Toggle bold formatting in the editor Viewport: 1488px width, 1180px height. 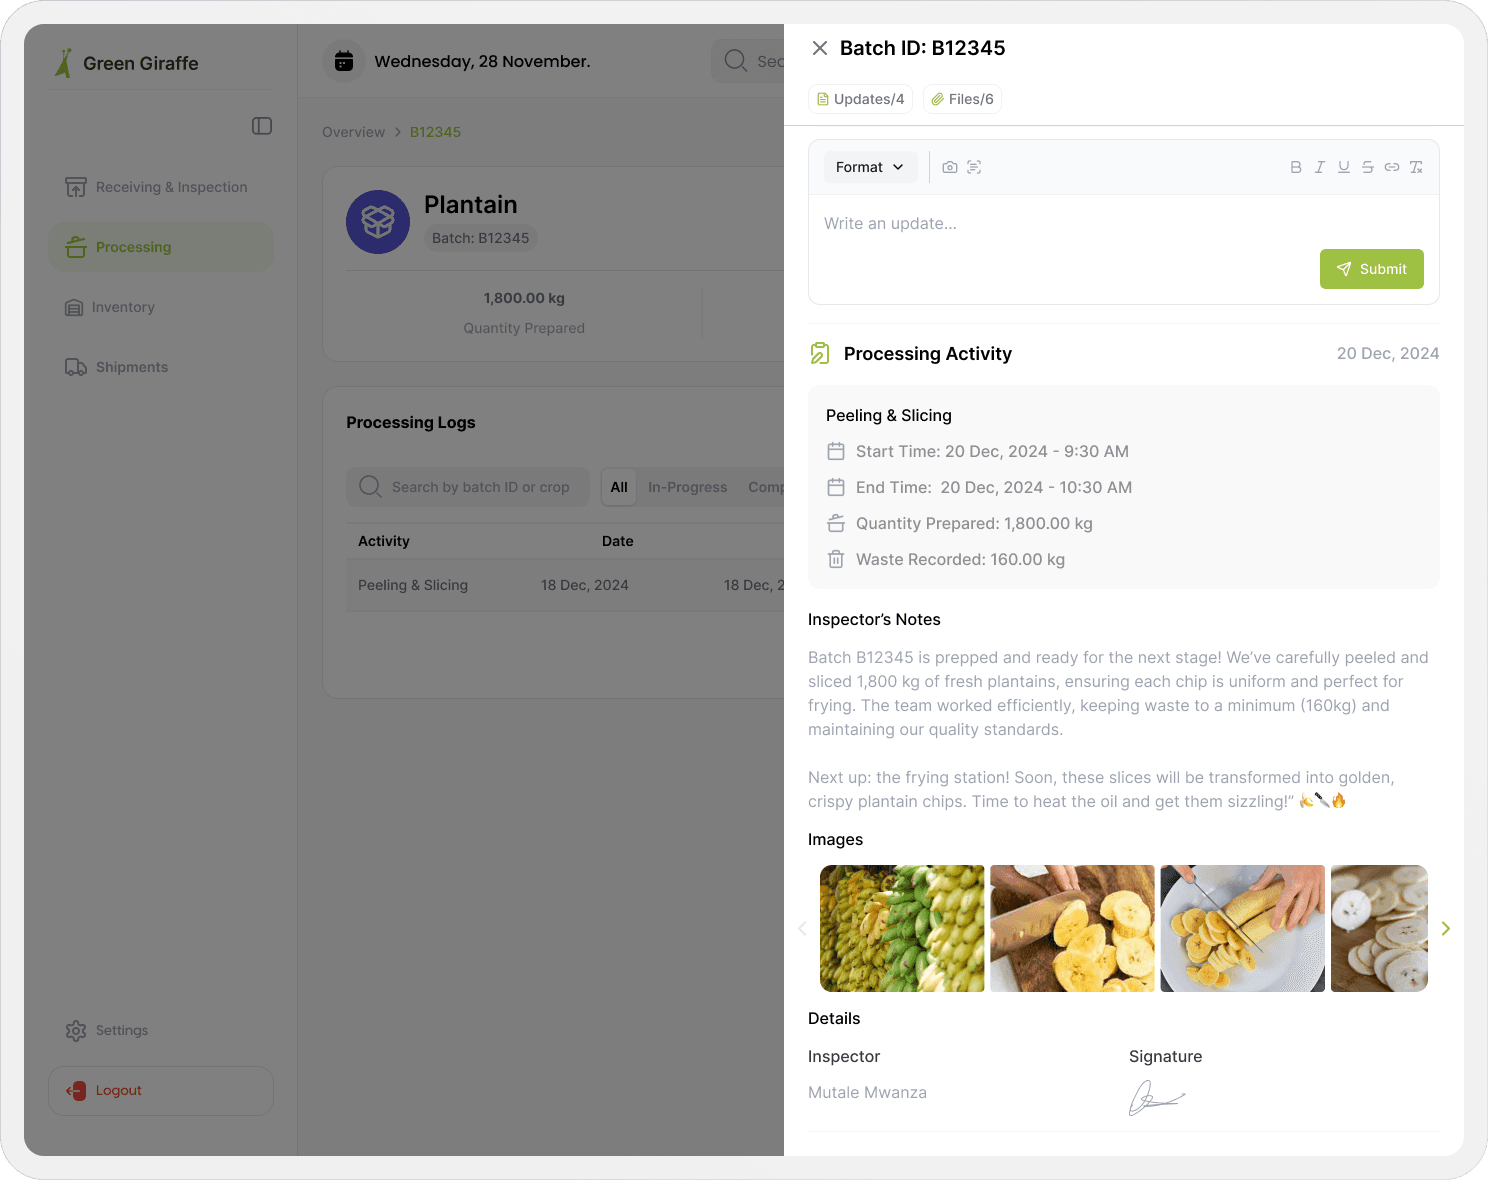pos(1296,167)
